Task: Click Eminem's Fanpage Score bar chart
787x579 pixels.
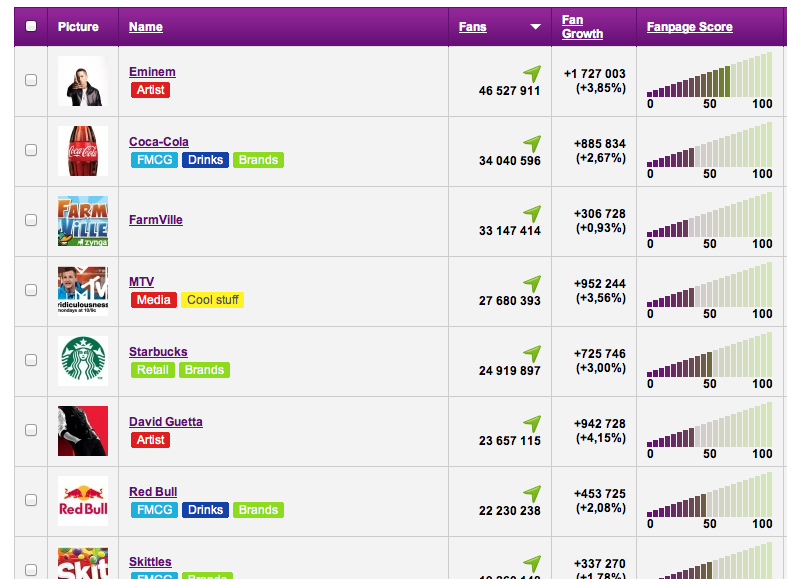Action: (710, 75)
